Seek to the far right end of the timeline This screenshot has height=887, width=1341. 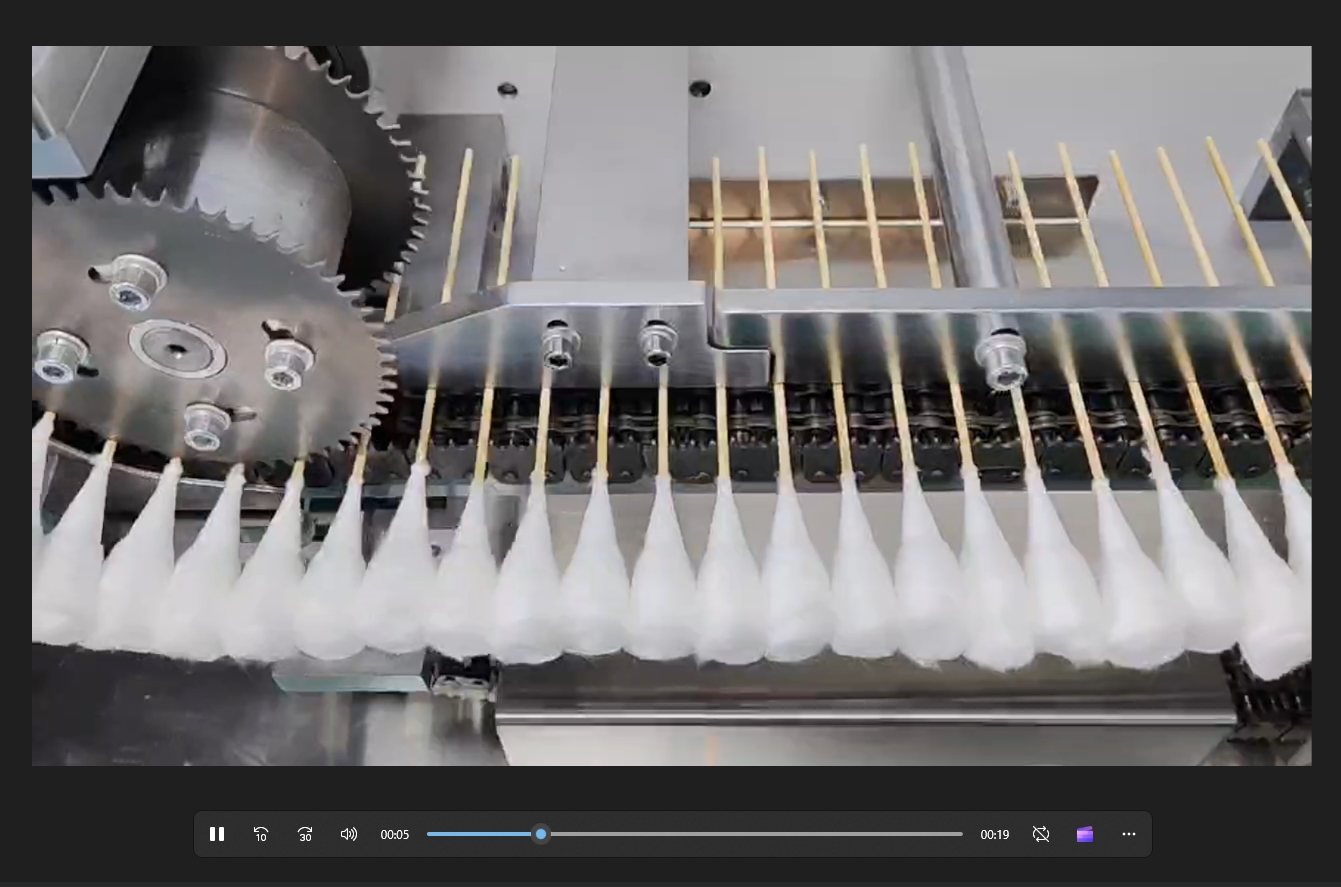[961, 834]
